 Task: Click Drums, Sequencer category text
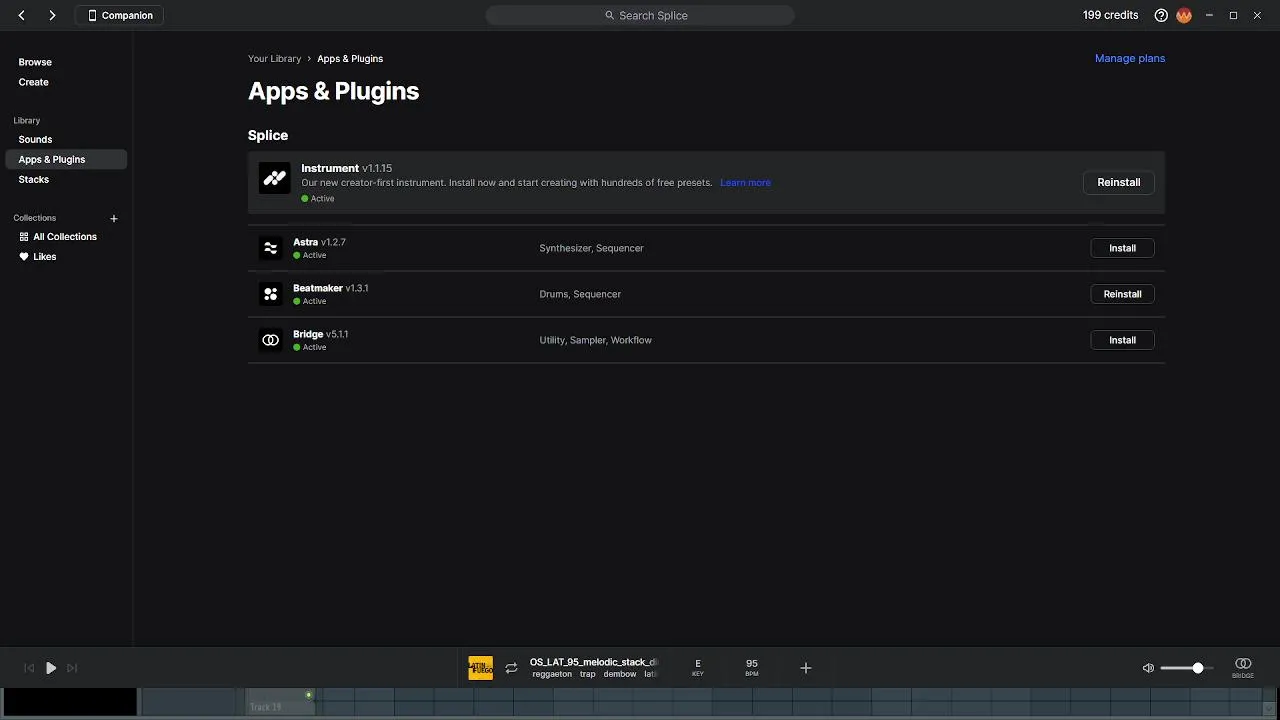580,294
